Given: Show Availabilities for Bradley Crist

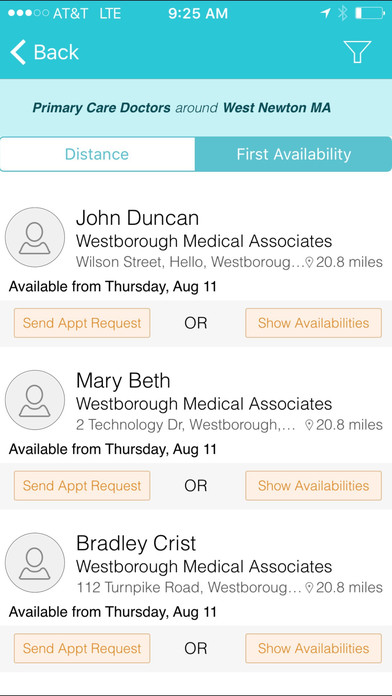Looking at the screenshot, I should (x=313, y=649).
